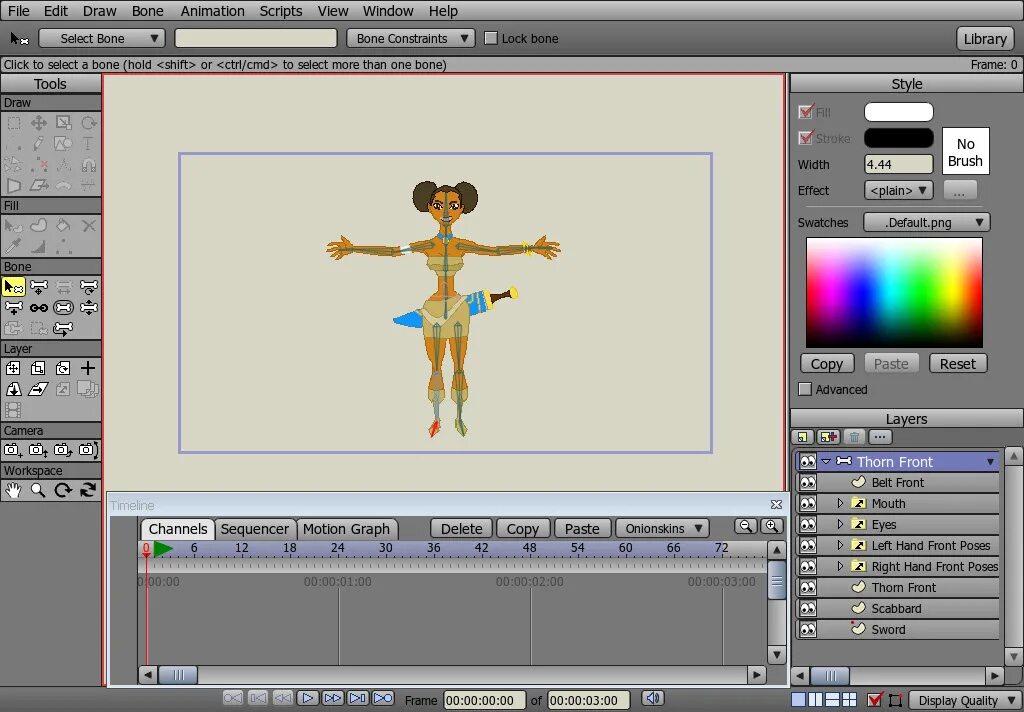The image size is (1024, 712).
Task: Switch to the Motion Graph tab
Action: tap(346, 529)
